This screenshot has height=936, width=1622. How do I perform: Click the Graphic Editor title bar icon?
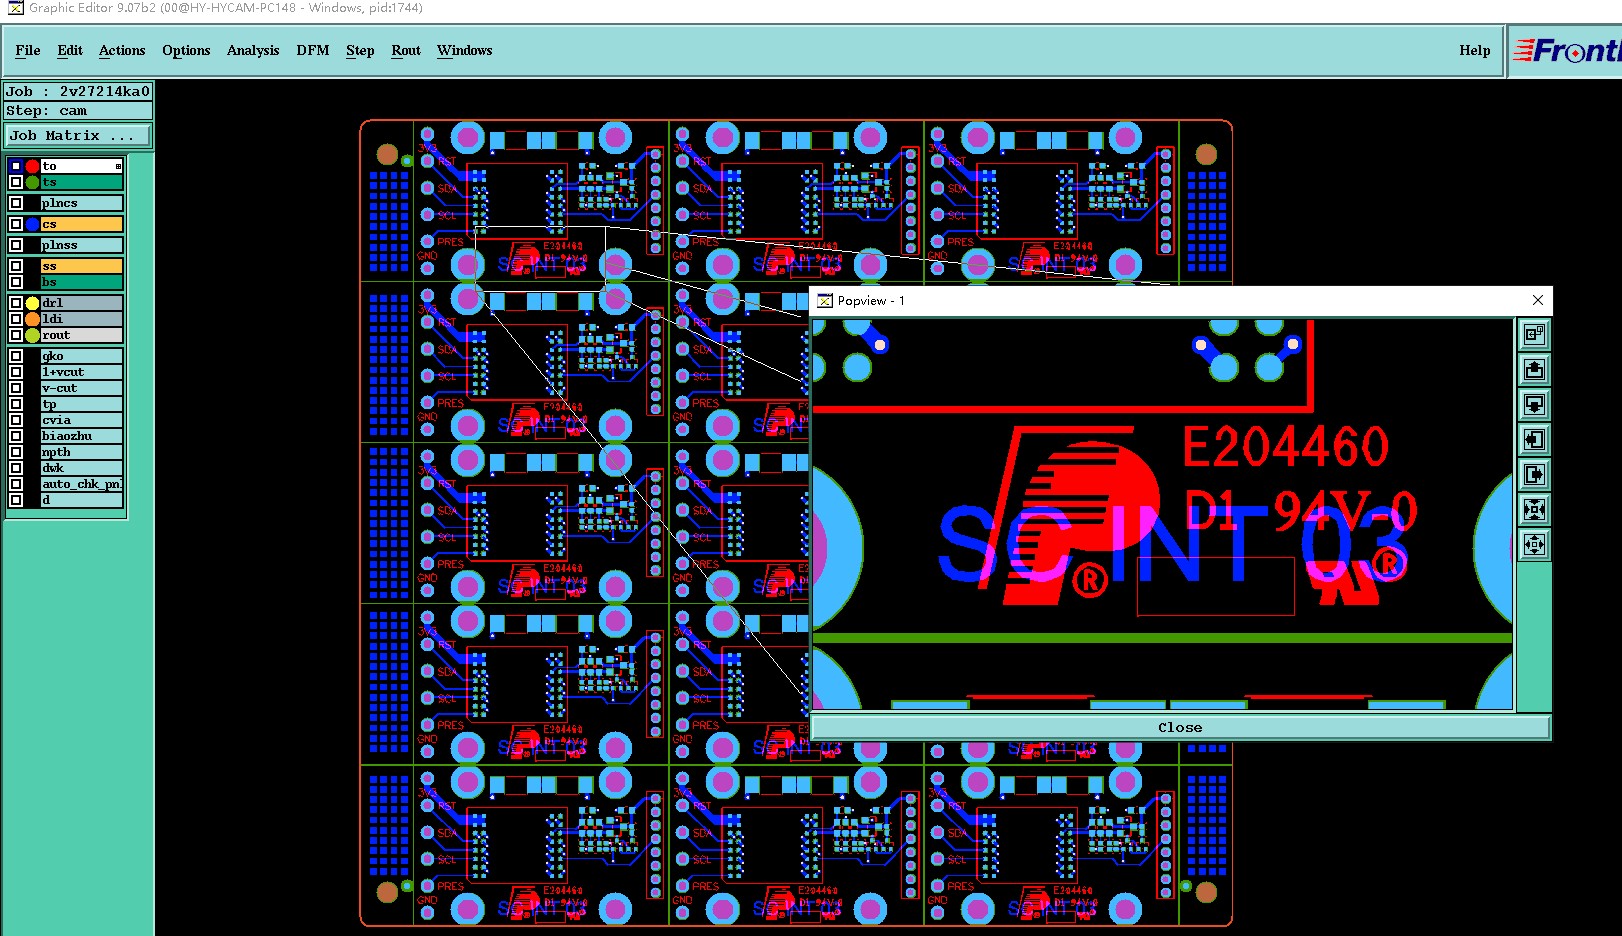pyautogui.click(x=15, y=8)
